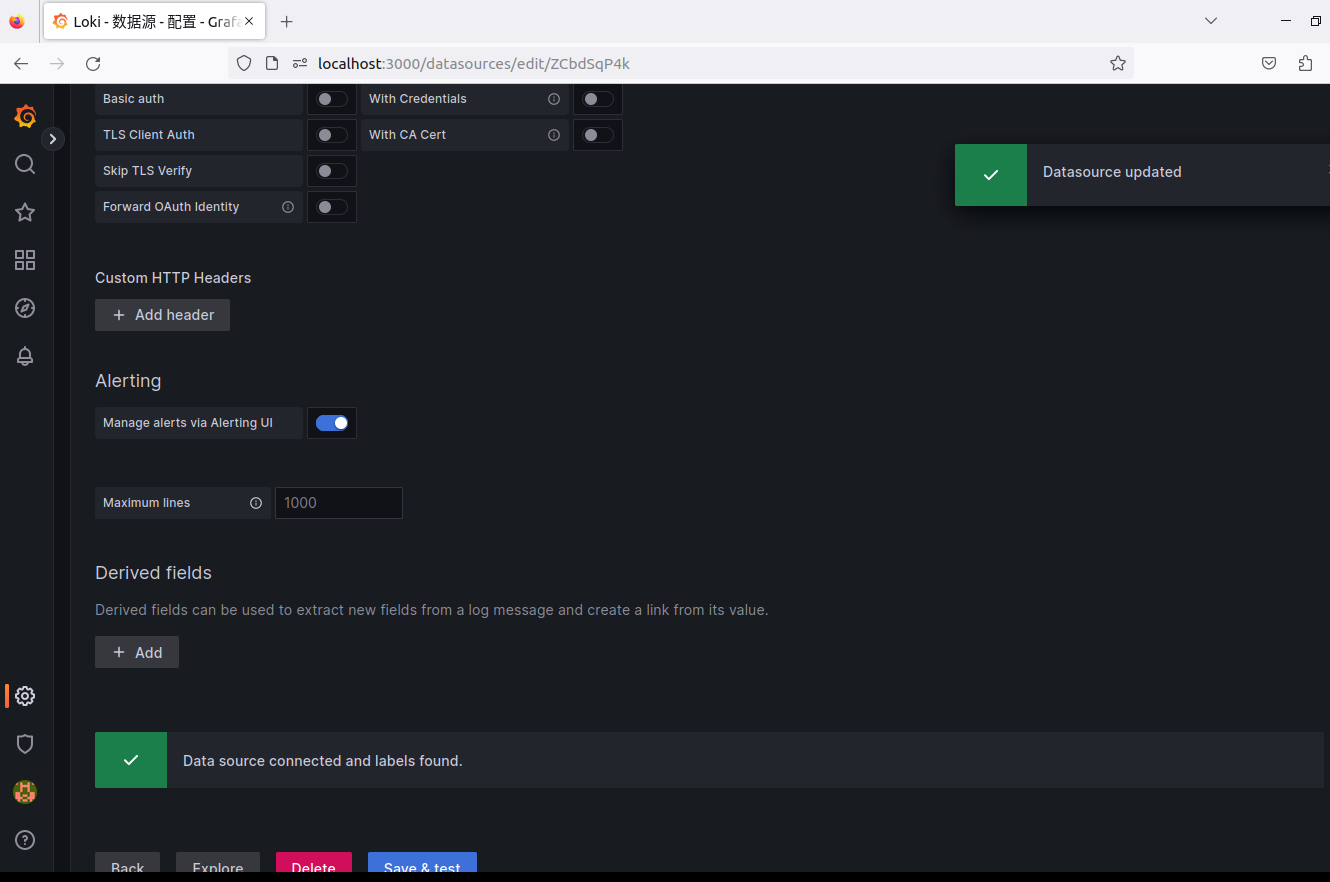This screenshot has height=882, width=1330.
Task: Open Starred dashboards star icon in sidebar
Action: point(25,212)
